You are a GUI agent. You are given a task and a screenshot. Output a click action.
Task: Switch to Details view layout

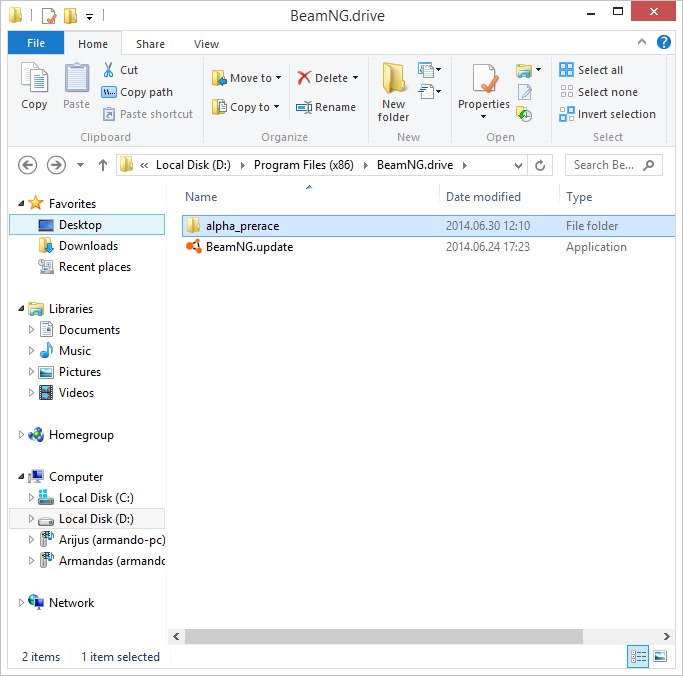pyautogui.click(x=638, y=656)
